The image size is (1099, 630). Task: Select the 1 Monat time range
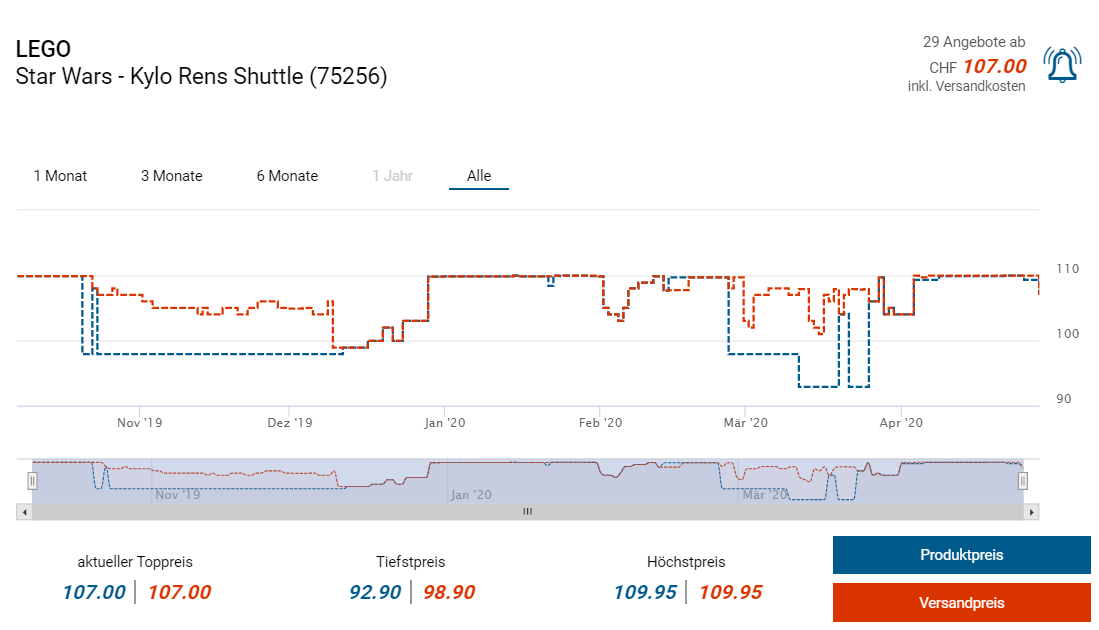click(x=60, y=176)
